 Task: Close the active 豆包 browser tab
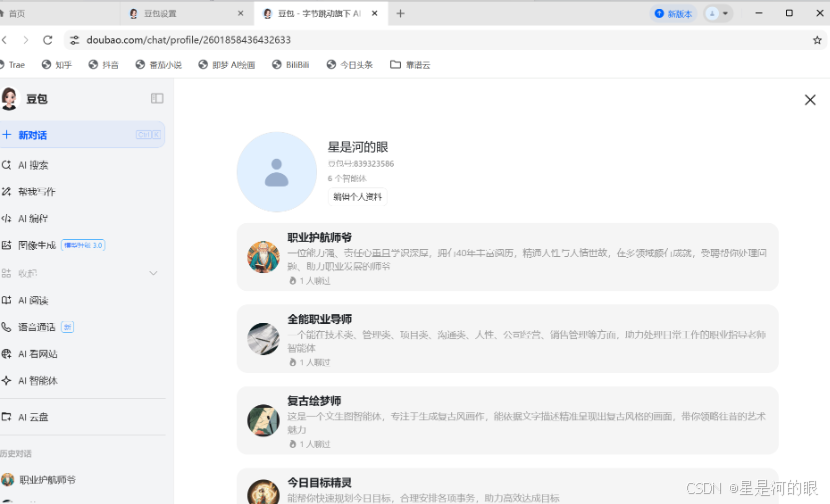374,13
